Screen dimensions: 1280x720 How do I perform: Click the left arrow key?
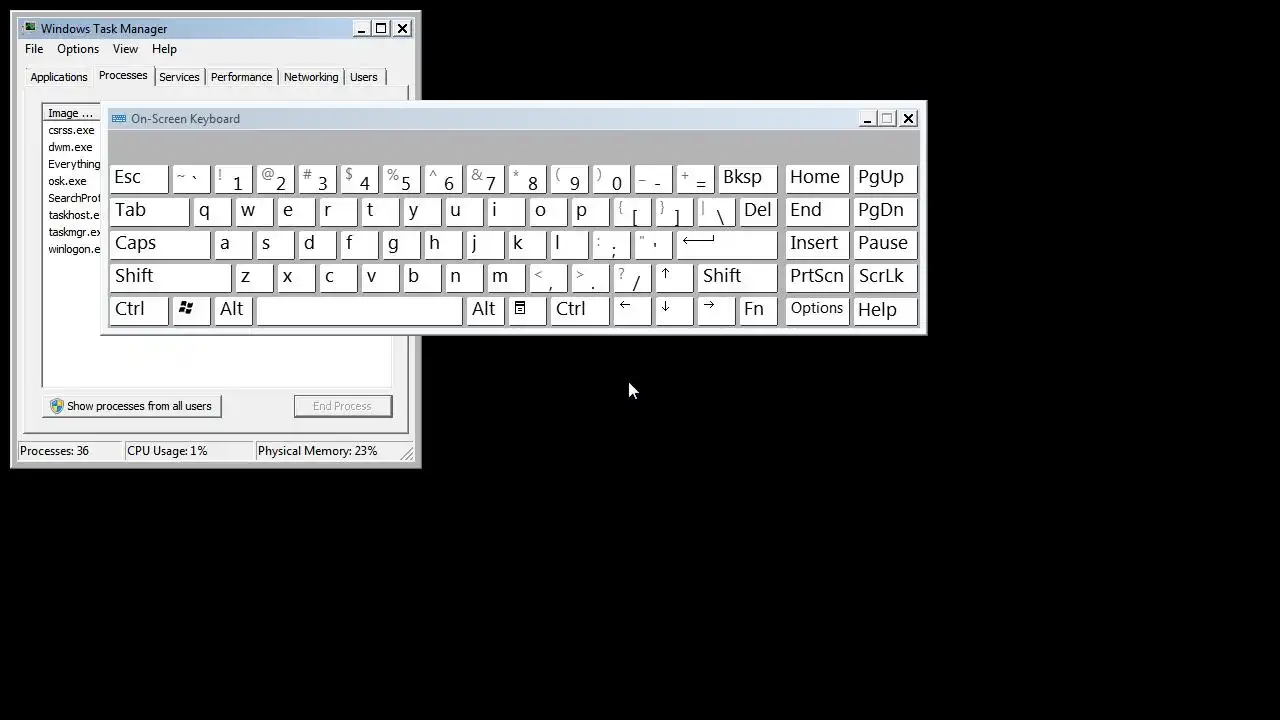tap(632, 310)
